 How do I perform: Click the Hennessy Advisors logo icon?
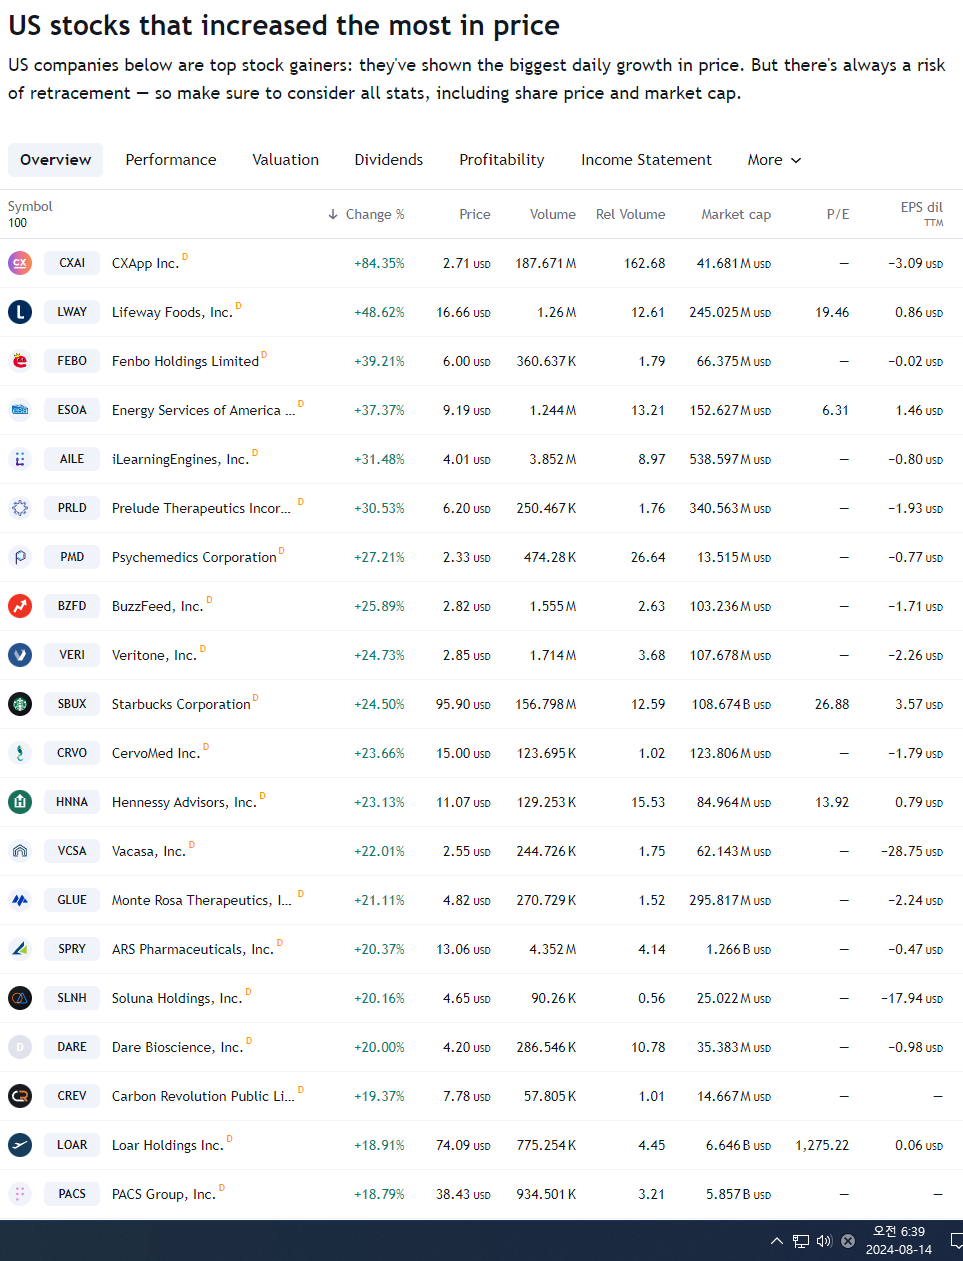tap(20, 802)
